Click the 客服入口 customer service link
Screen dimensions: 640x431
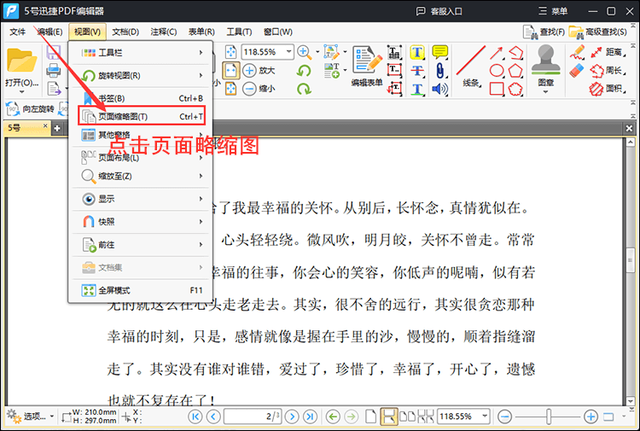(440, 11)
